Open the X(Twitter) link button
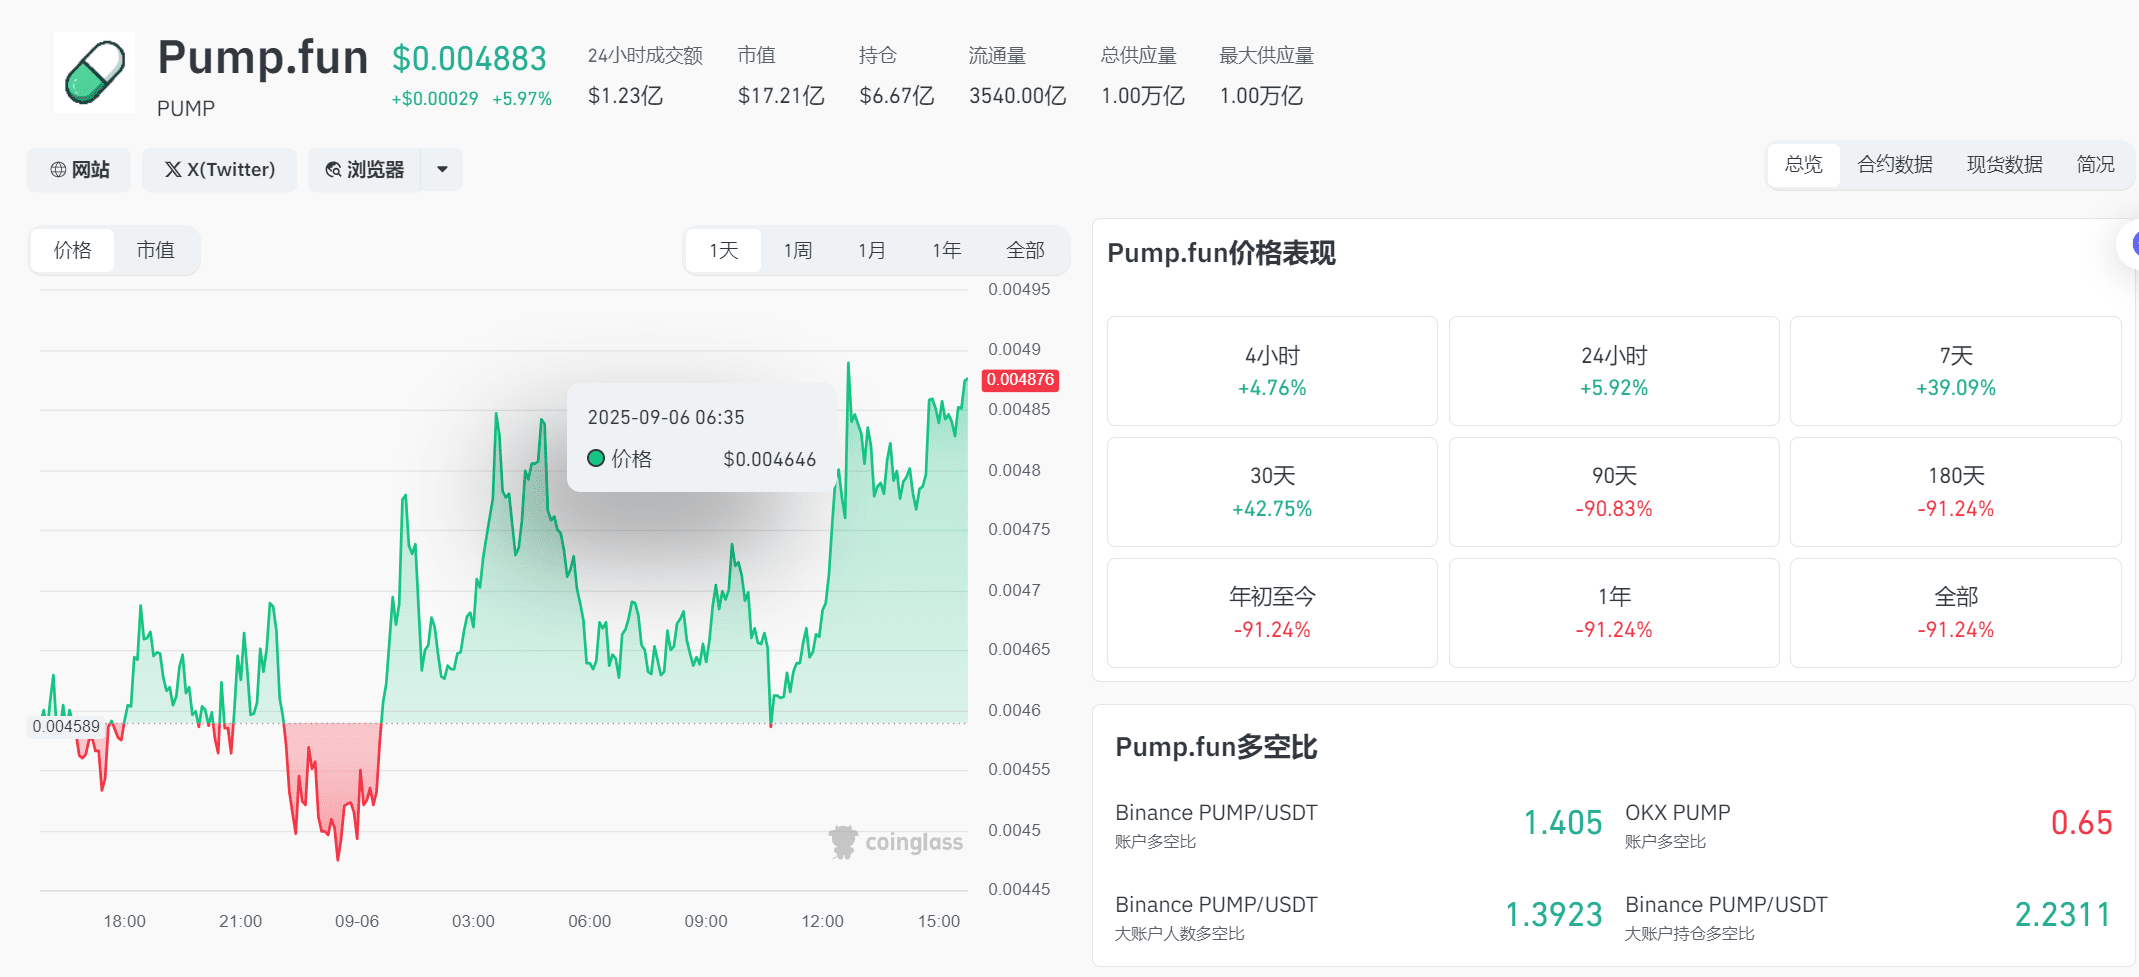 click(220, 170)
